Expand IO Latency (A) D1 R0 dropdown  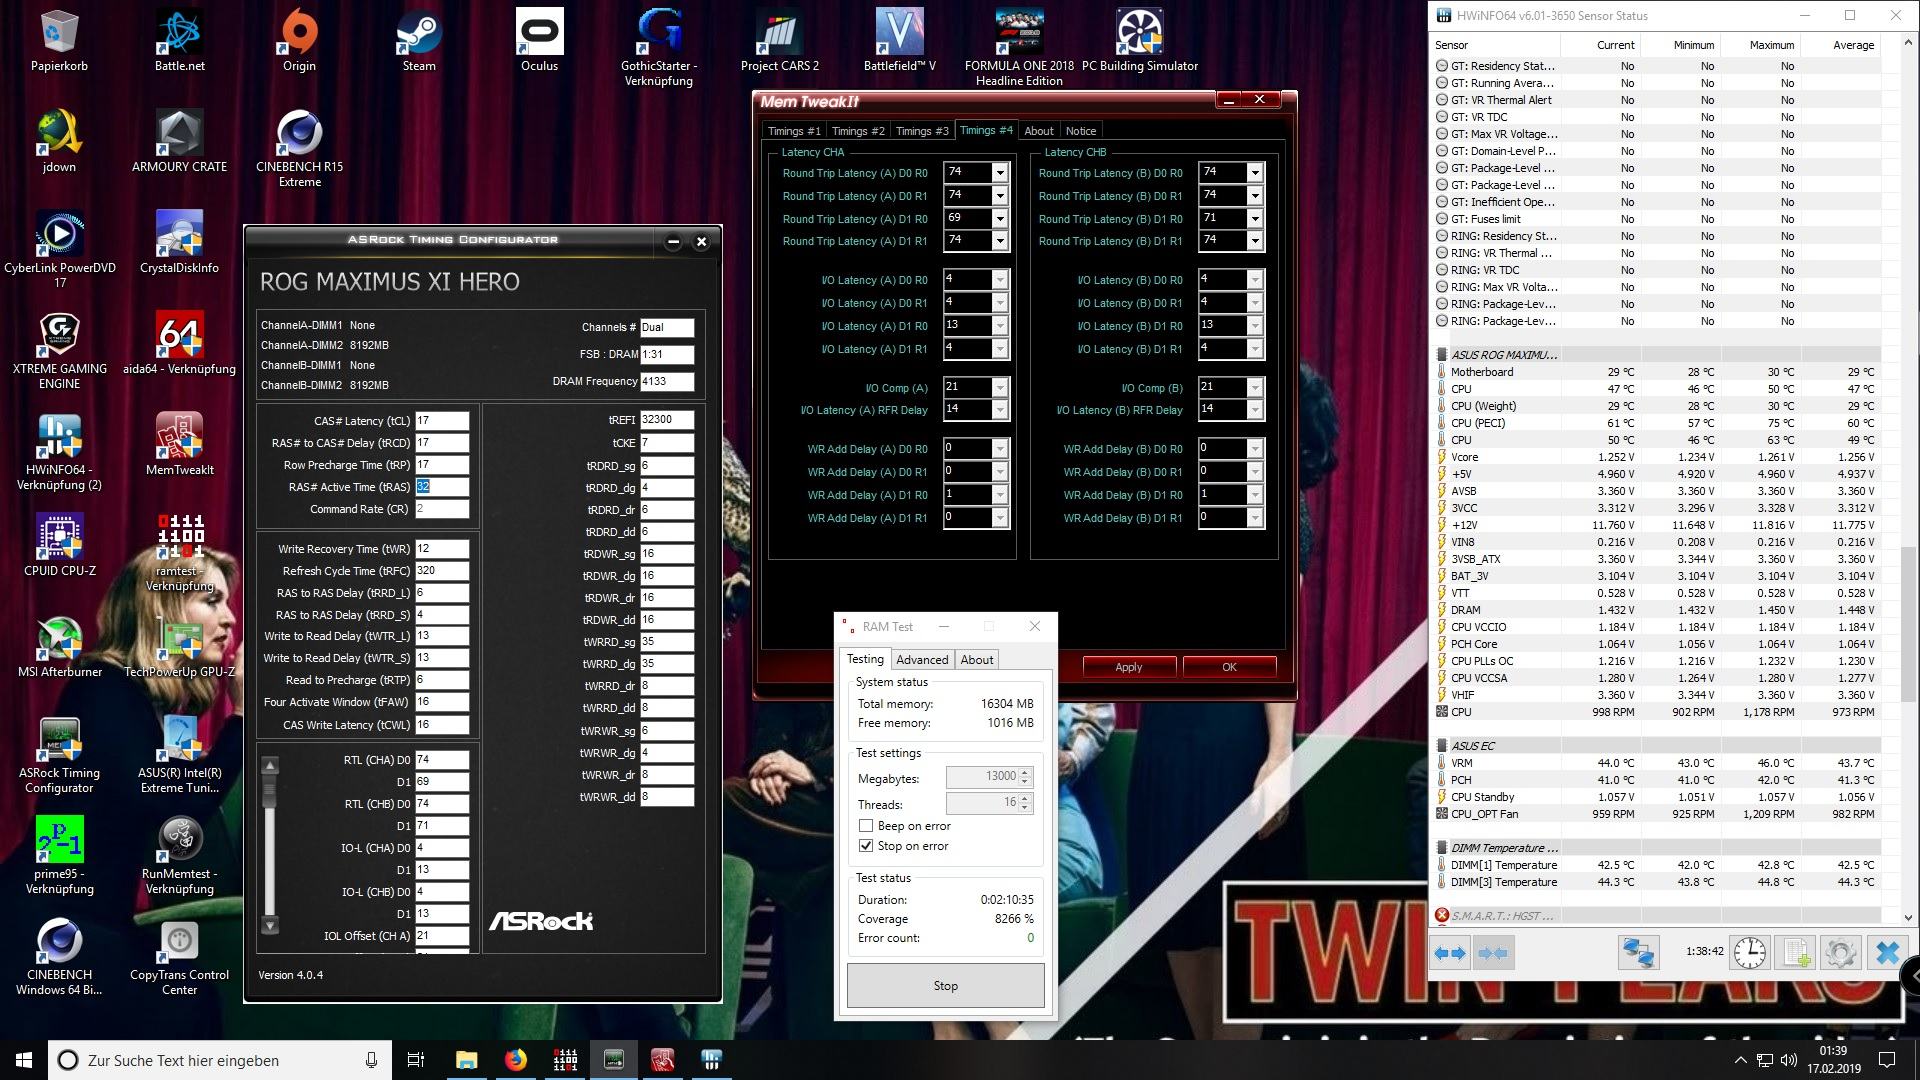(x=999, y=325)
